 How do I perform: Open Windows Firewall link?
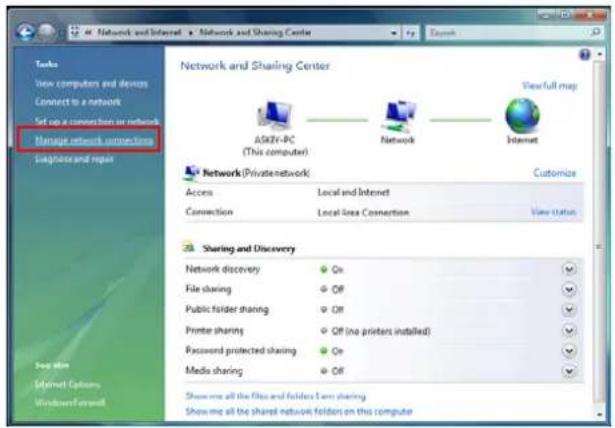point(70,403)
